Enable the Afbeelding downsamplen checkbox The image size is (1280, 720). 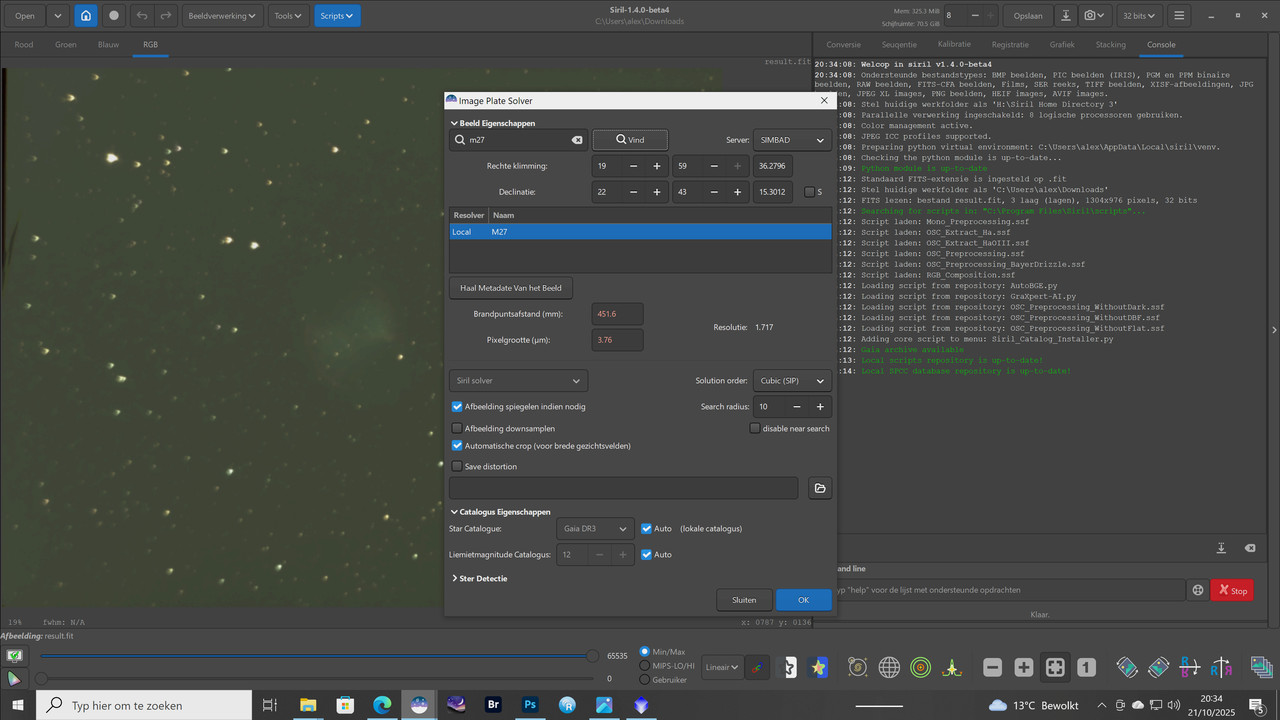pyautogui.click(x=457, y=428)
